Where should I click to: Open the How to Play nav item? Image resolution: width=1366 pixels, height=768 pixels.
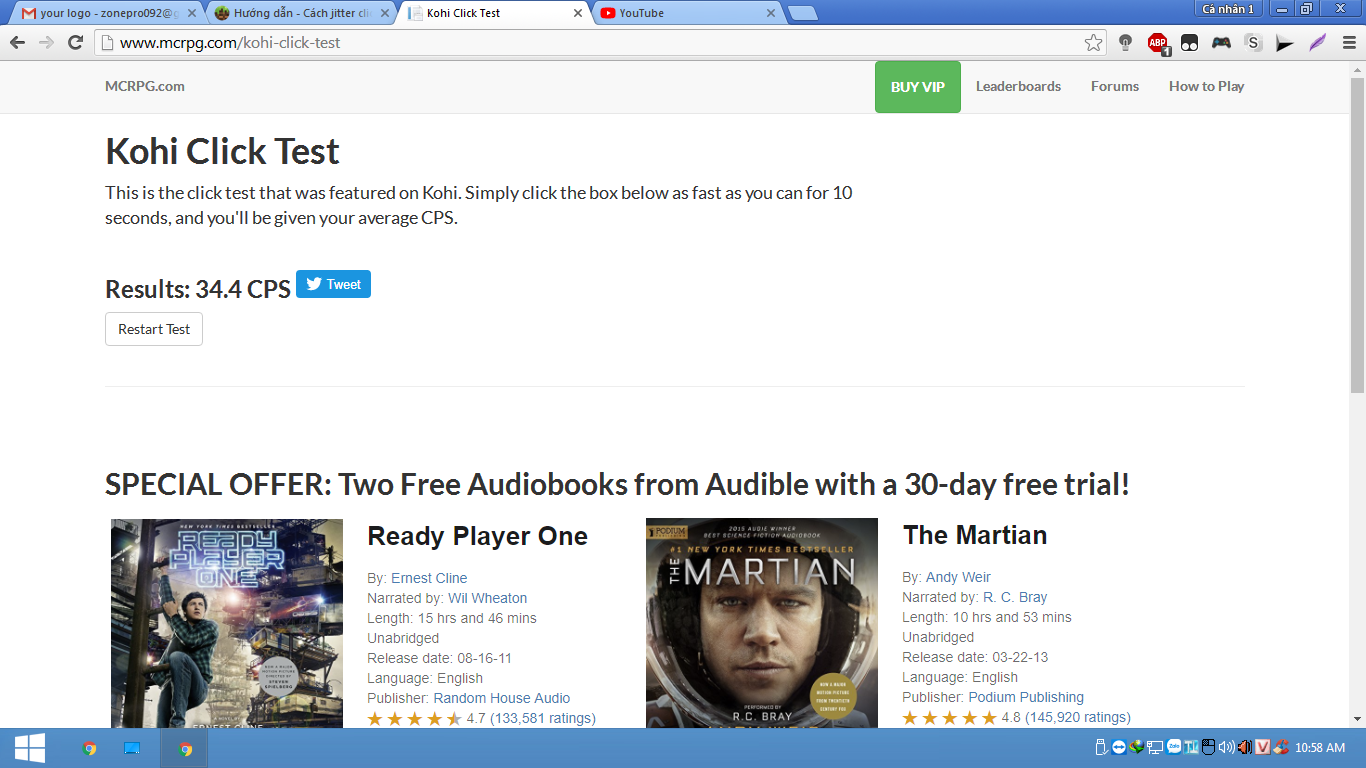tap(1207, 86)
